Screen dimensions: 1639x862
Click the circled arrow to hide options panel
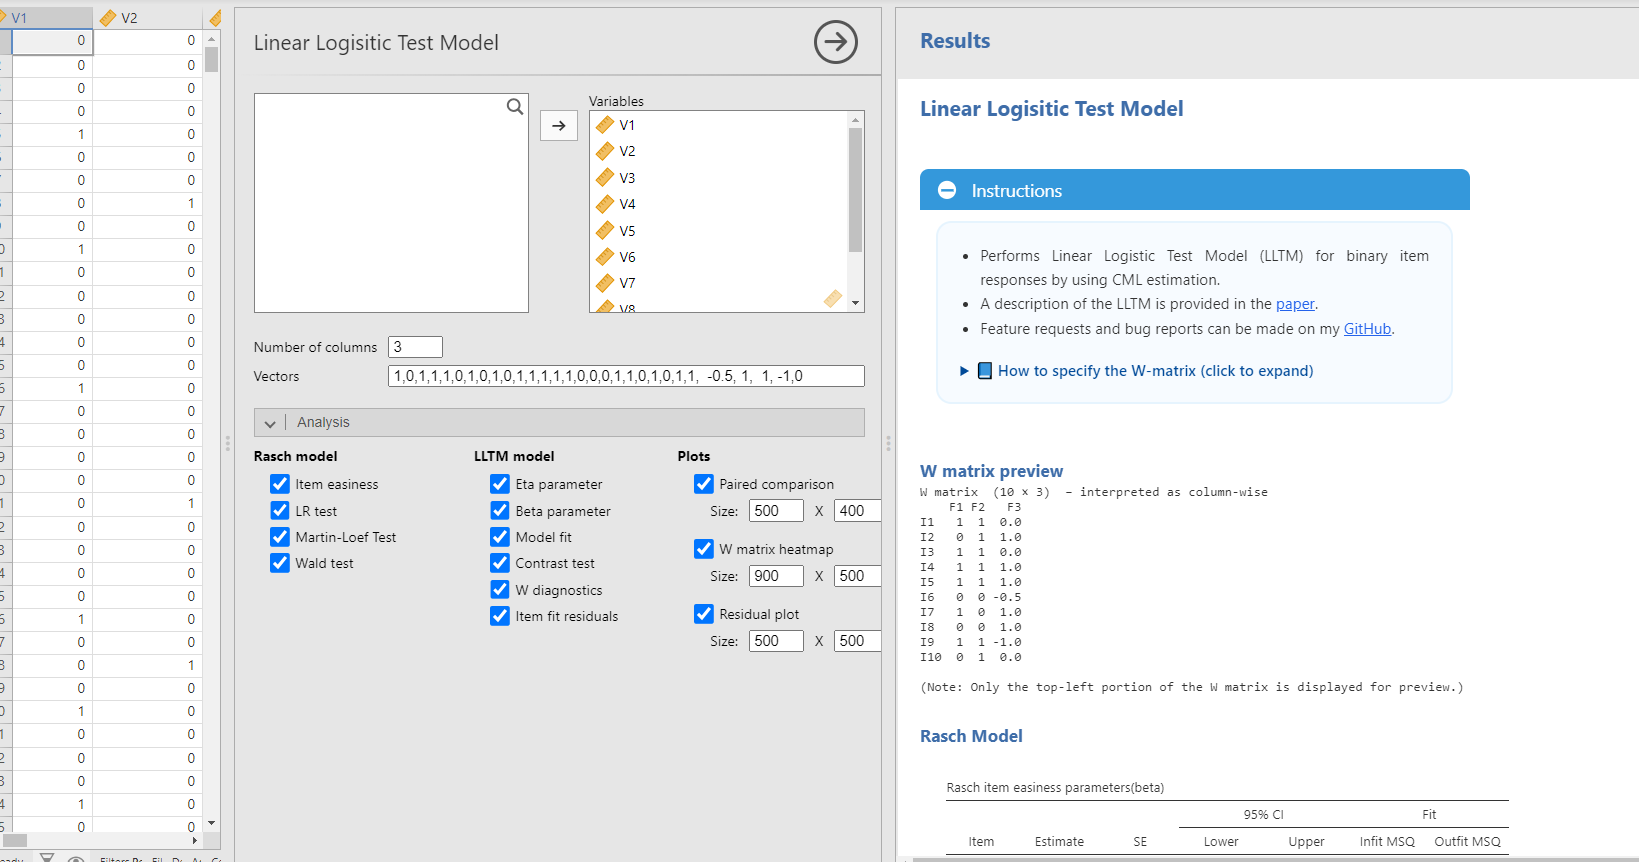[835, 42]
